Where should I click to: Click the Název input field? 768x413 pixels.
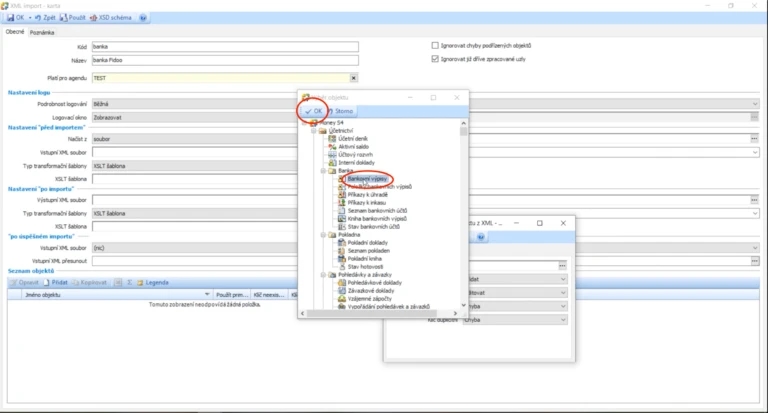(225, 60)
